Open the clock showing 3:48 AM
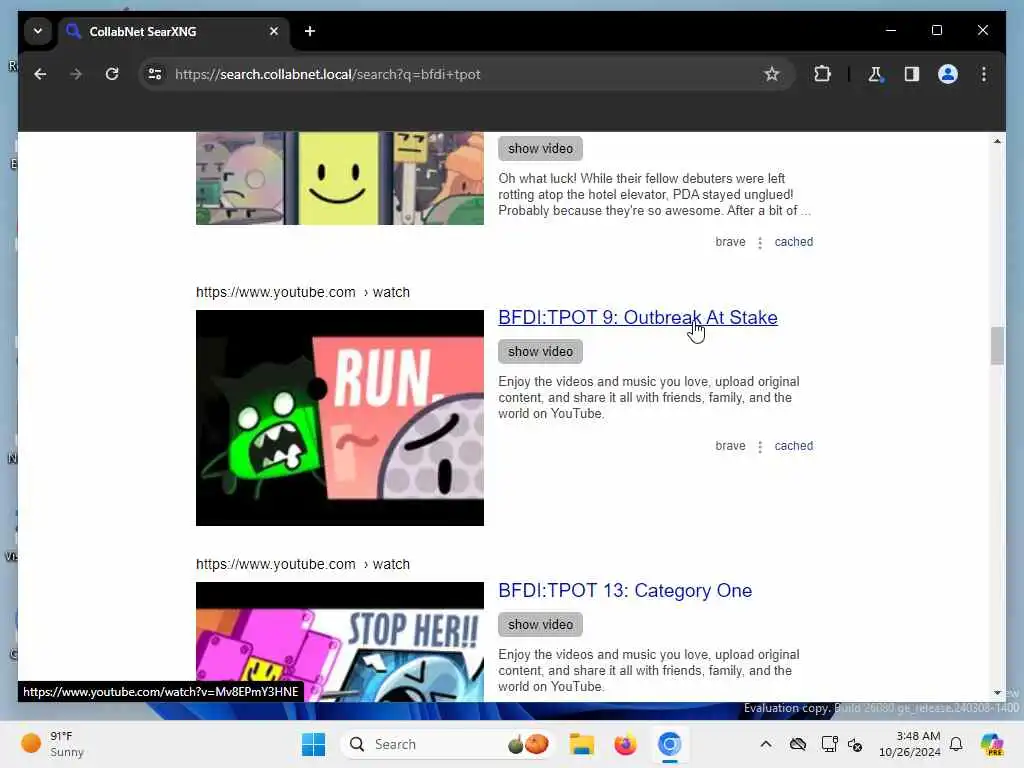This screenshot has width=1024, height=768. tap(909, 744)
